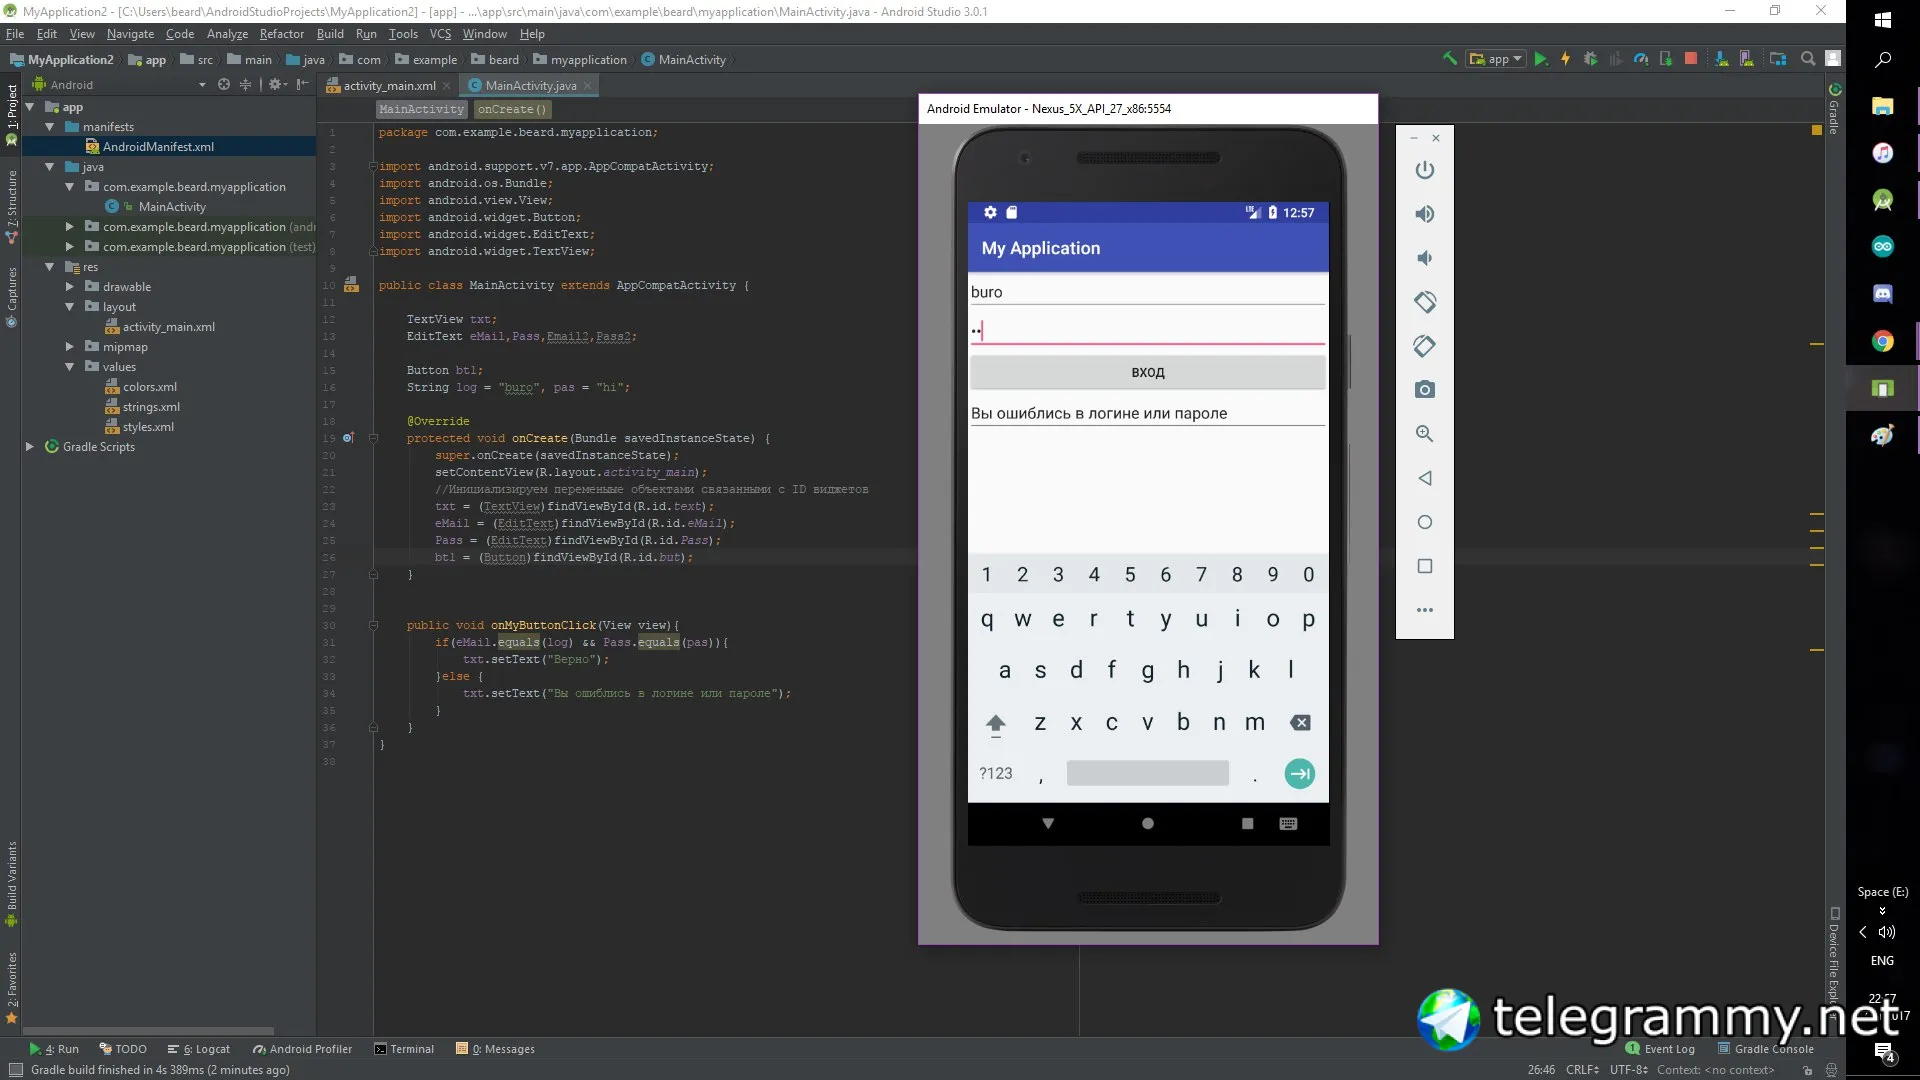This screenshot has width=1920, height=1080.
Task: Run the app with the green play icon
Action: coord(1541,59)
